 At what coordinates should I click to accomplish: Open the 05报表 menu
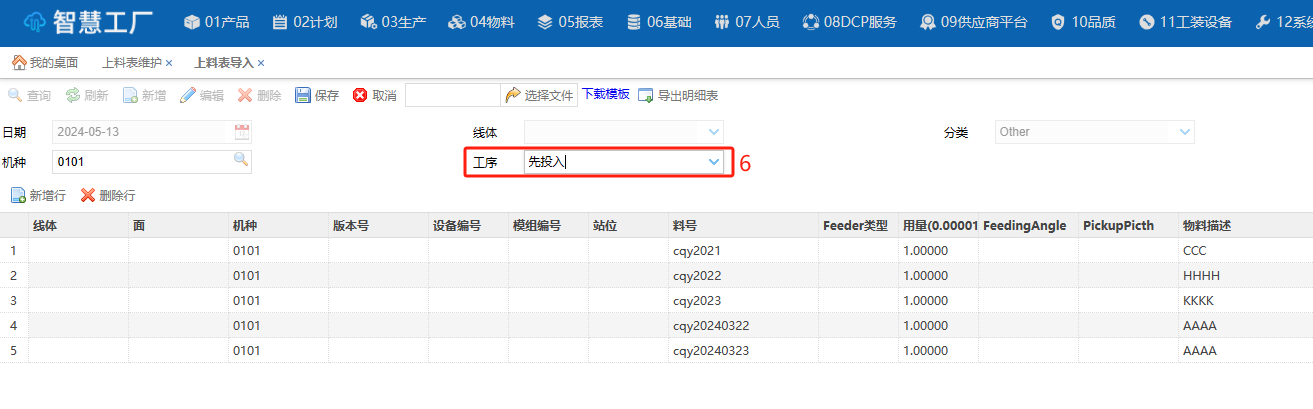[x=570, y=22]
